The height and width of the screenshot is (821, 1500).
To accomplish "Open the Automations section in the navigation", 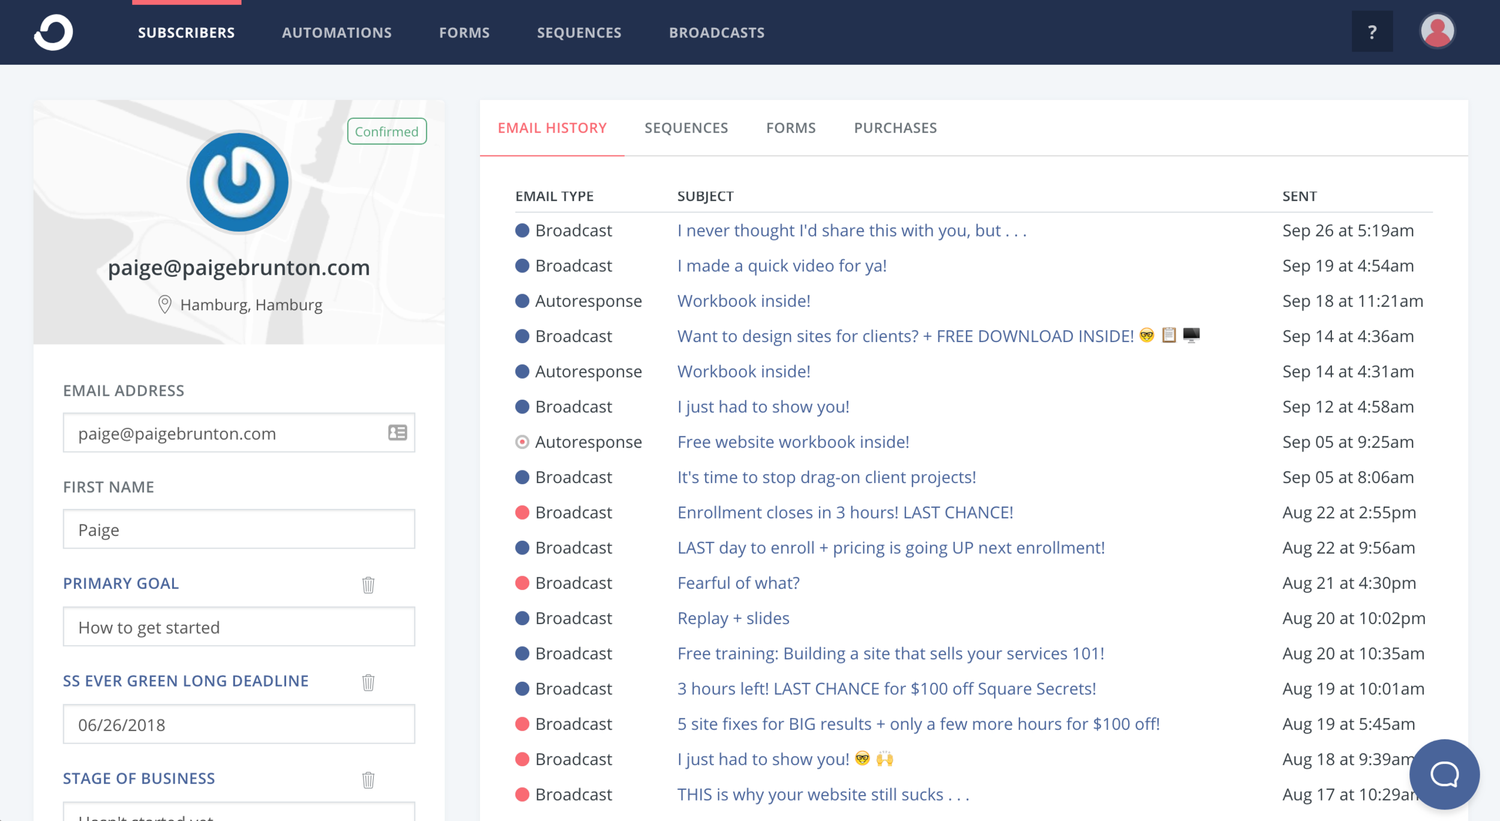I will 336,32.
